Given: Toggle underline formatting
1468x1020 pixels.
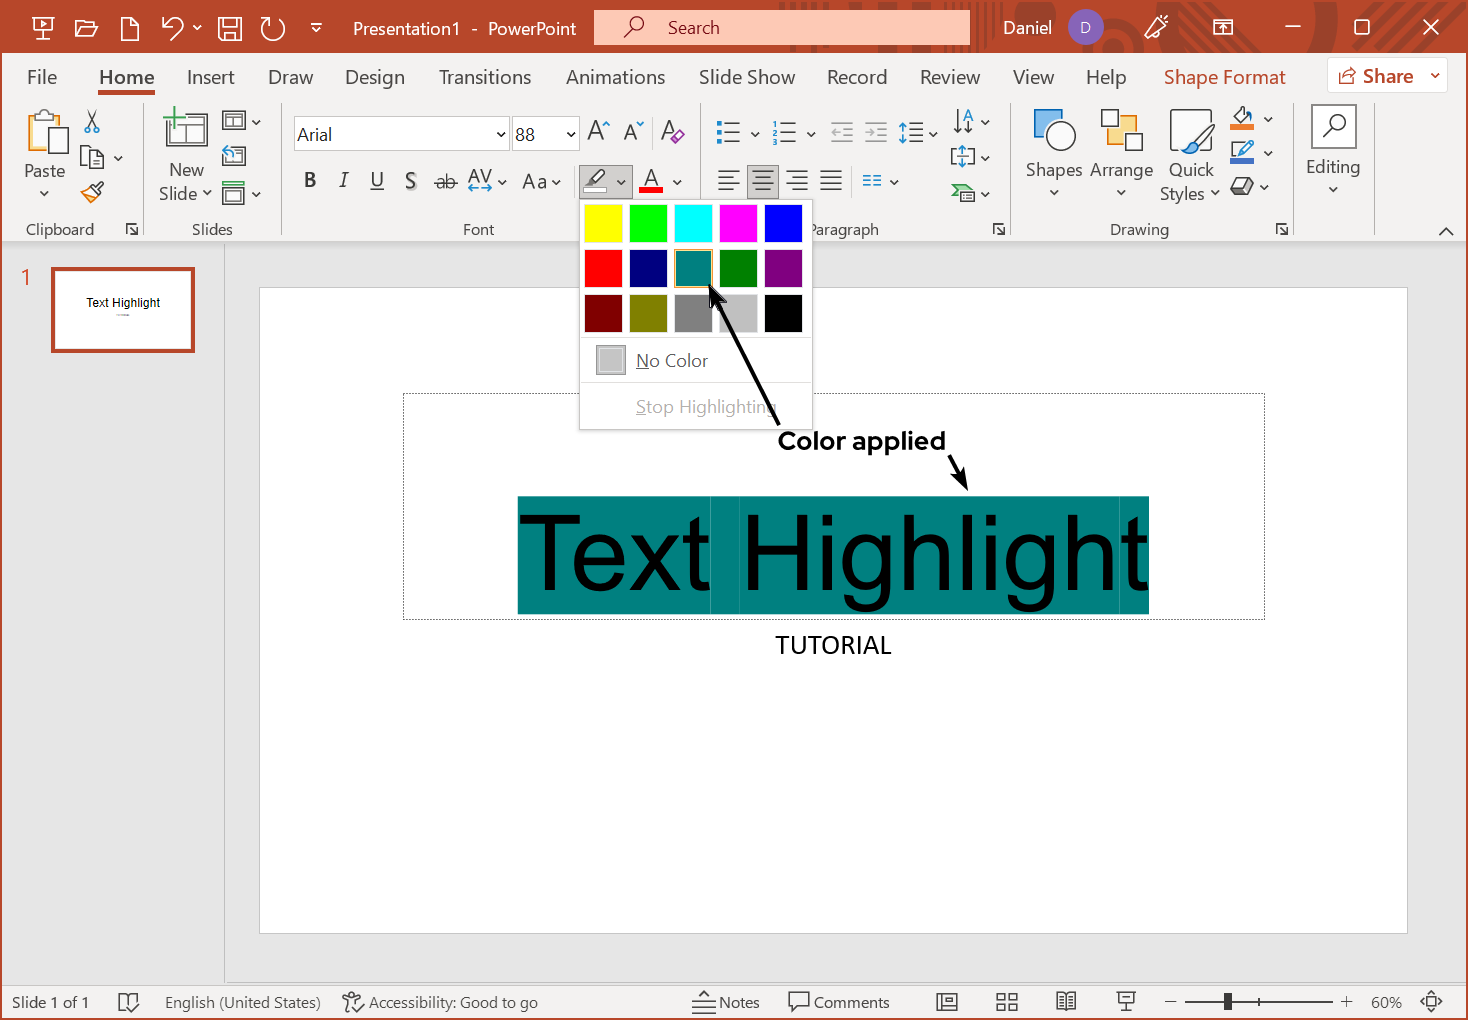Looking at the screenshot, I should (377, 181).
